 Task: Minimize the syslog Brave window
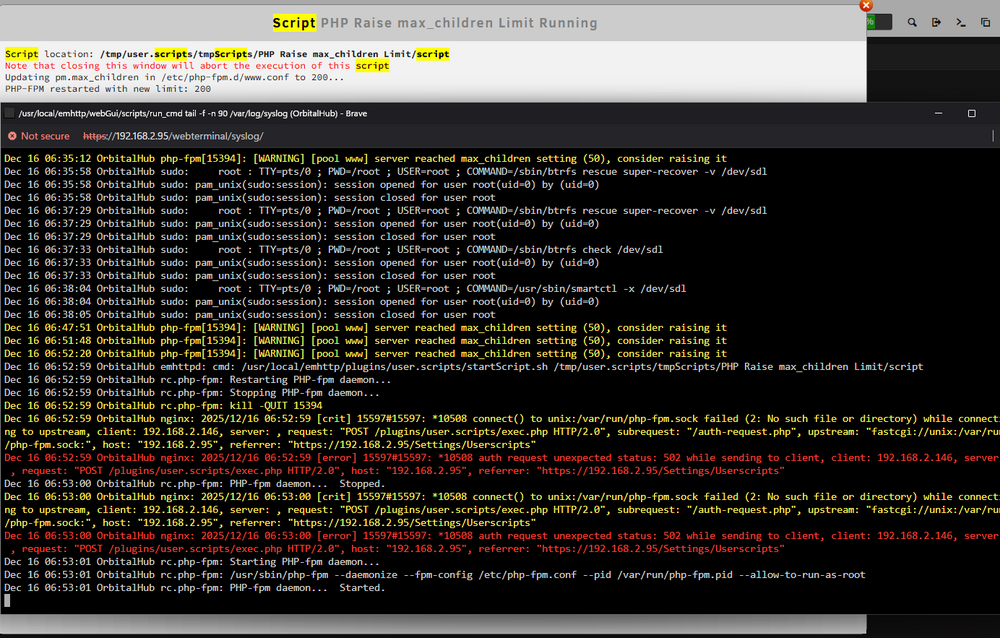pyautogui.click(x=938, y=114)
